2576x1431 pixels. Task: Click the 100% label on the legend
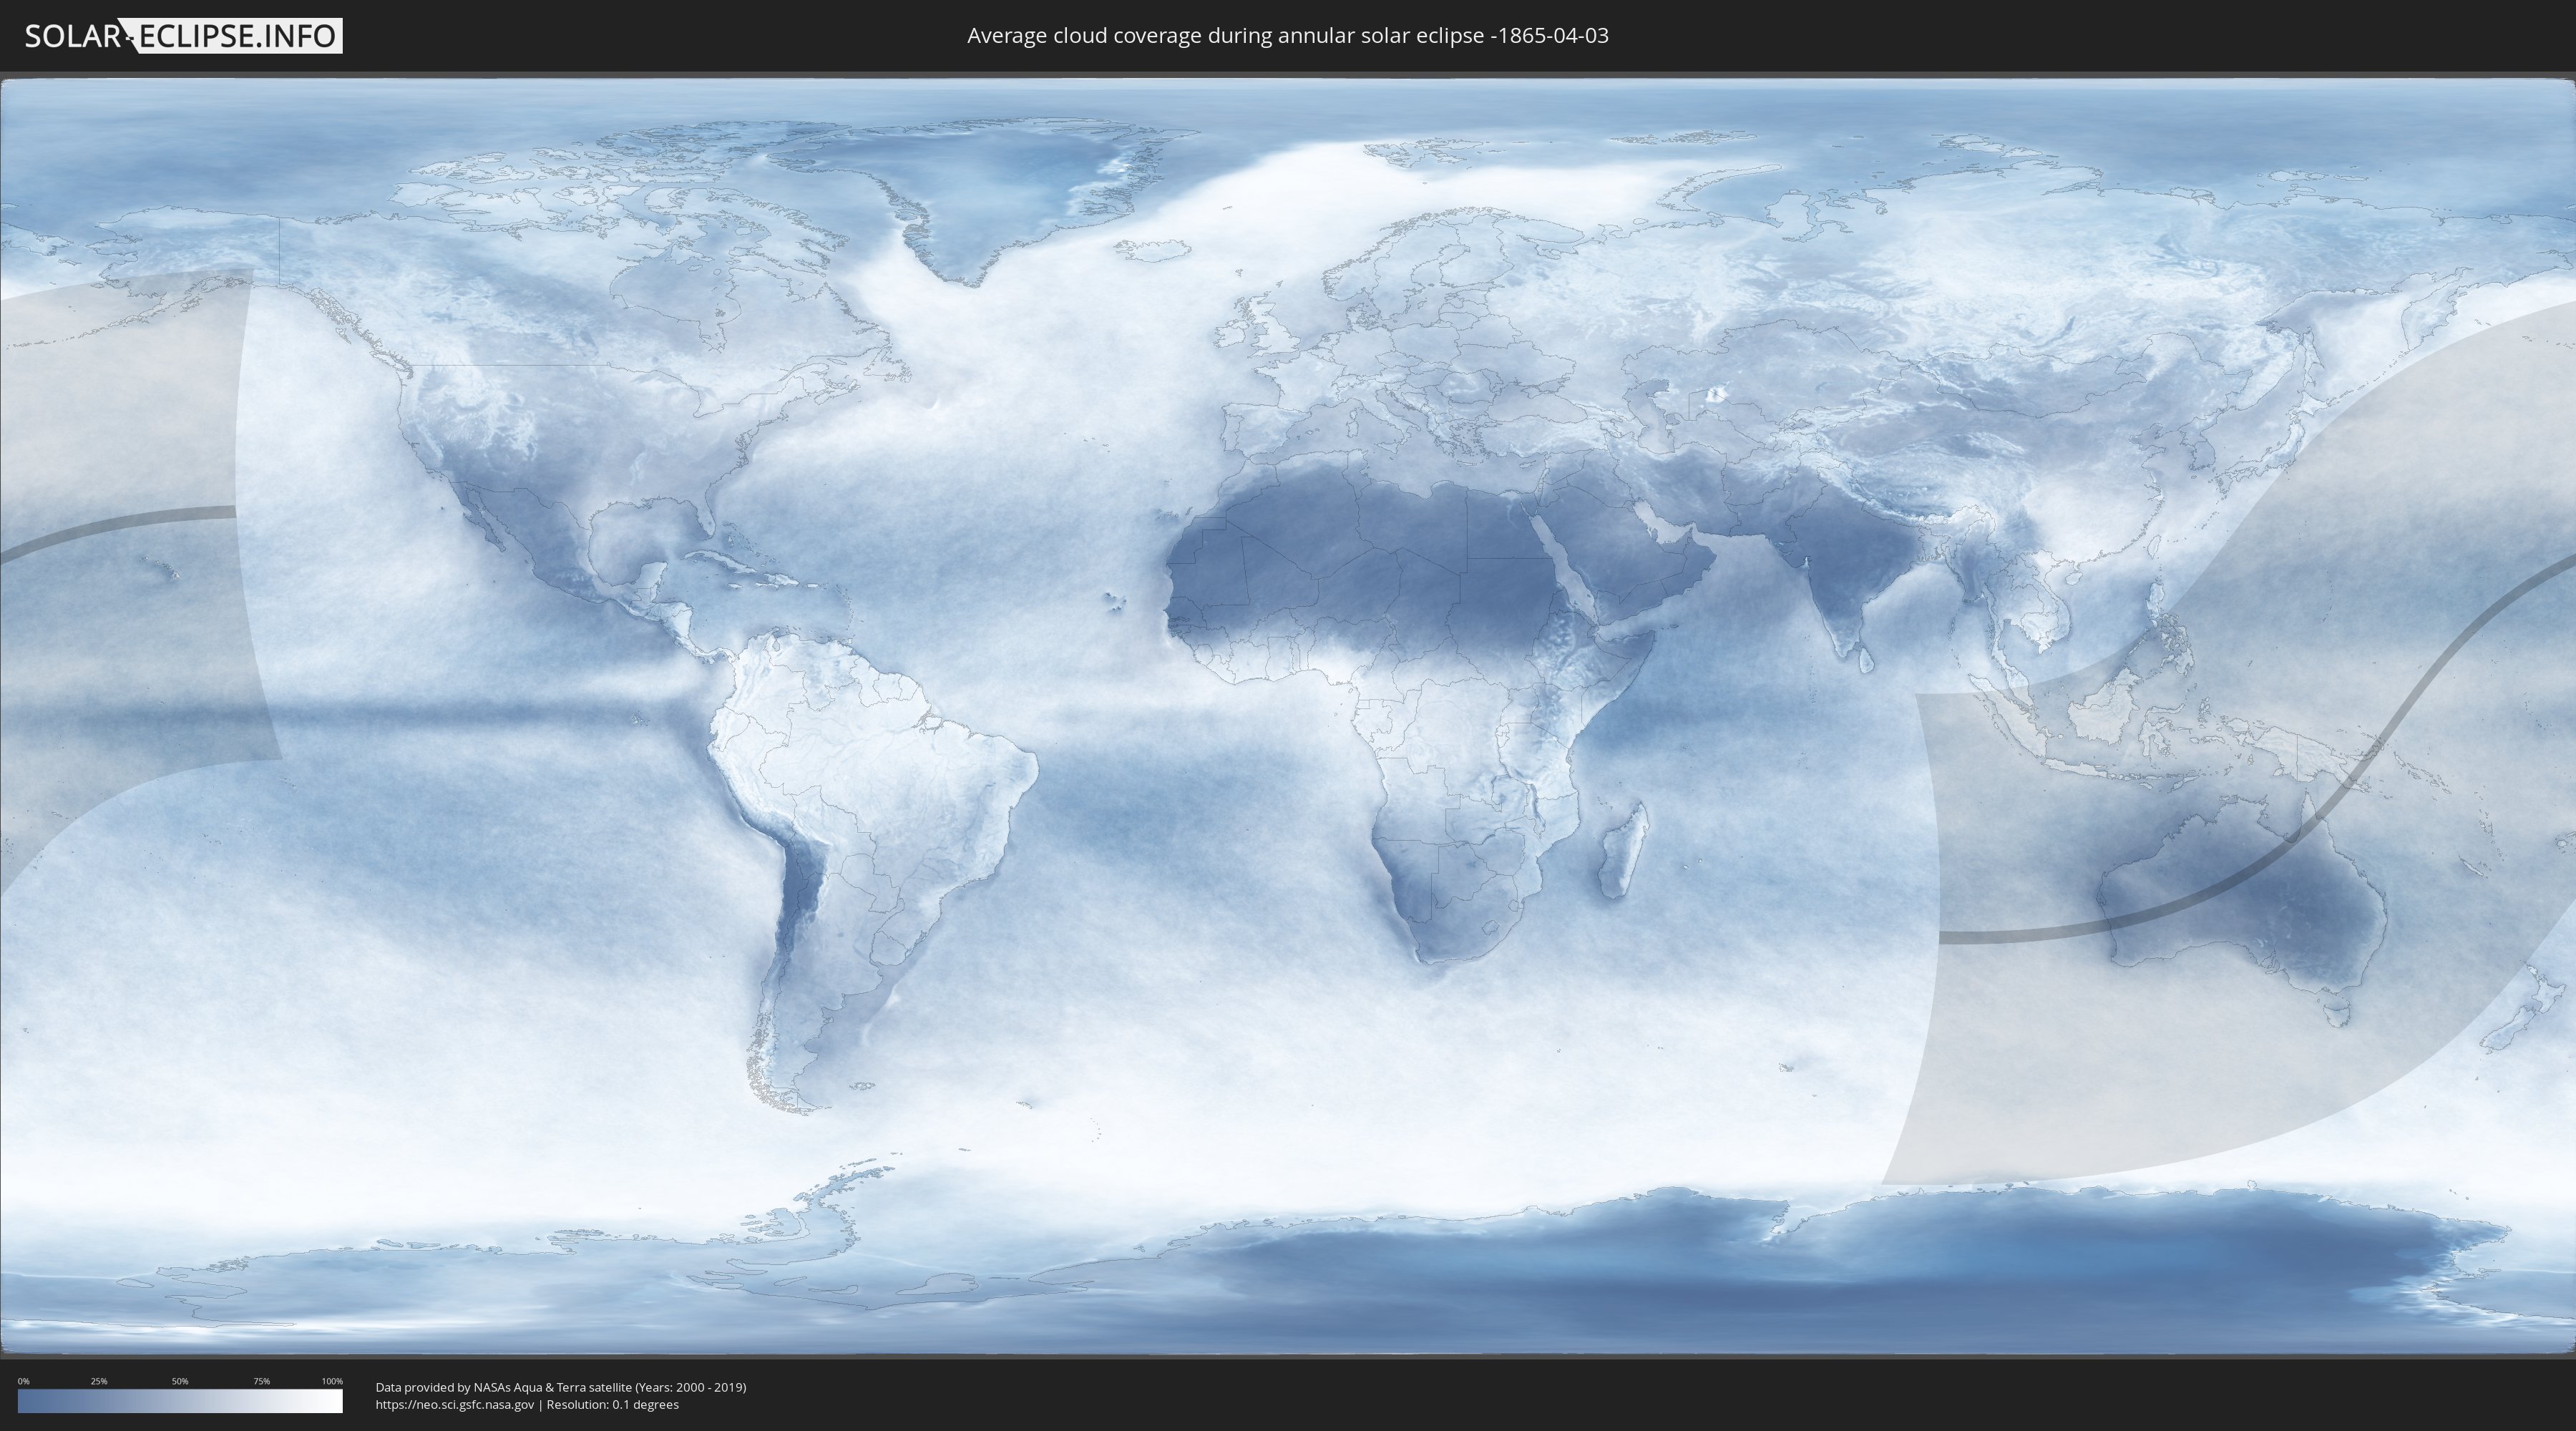(x=332, y=1381)
